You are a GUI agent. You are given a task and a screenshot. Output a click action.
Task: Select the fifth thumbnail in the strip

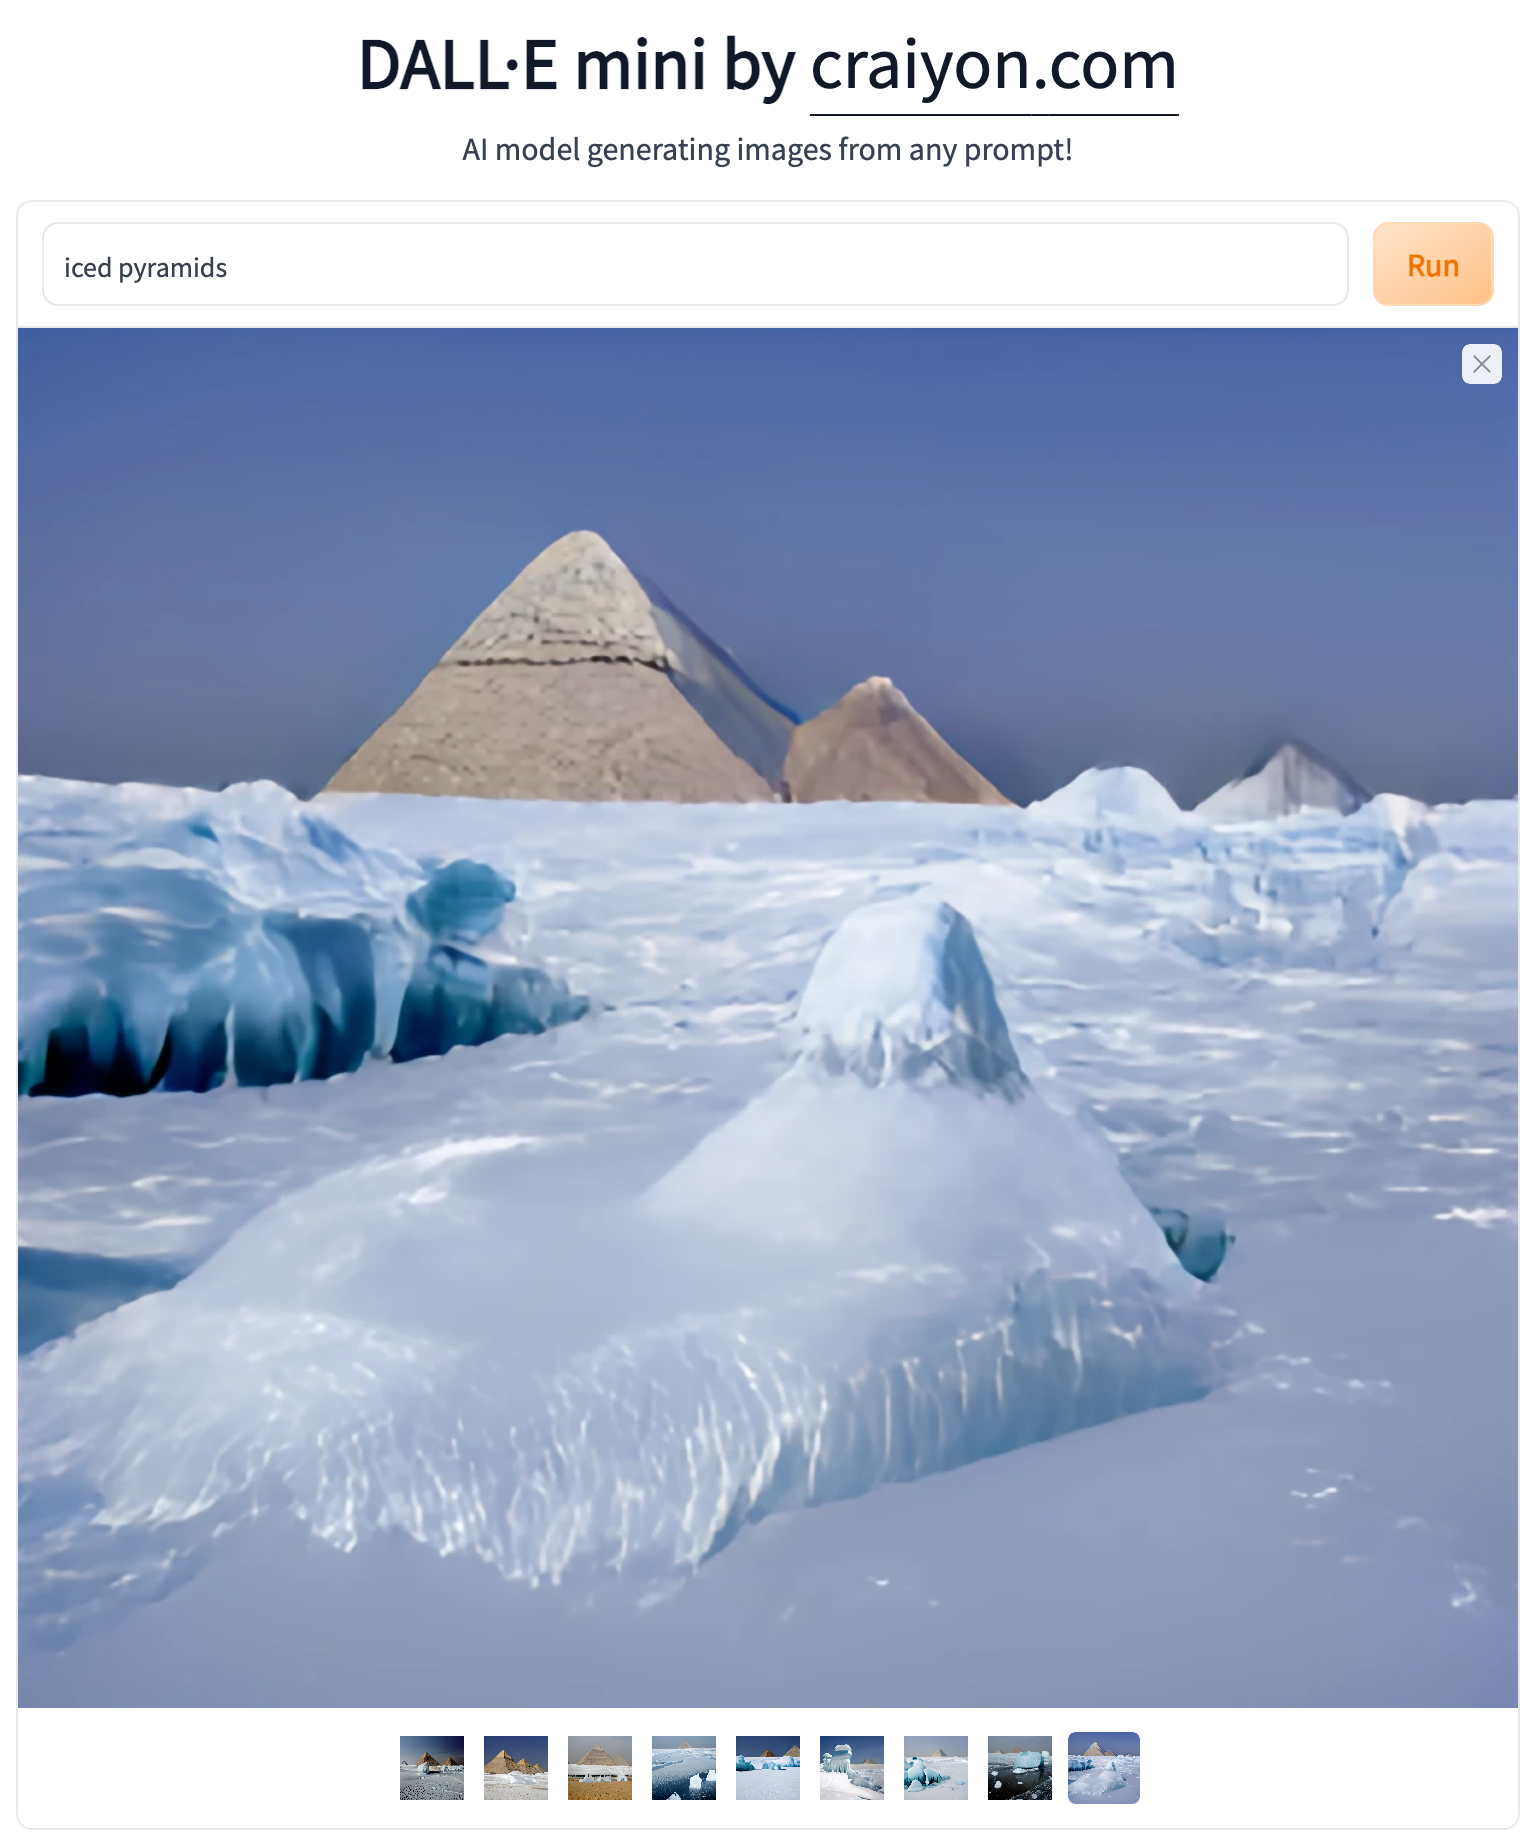point(768,1768)
